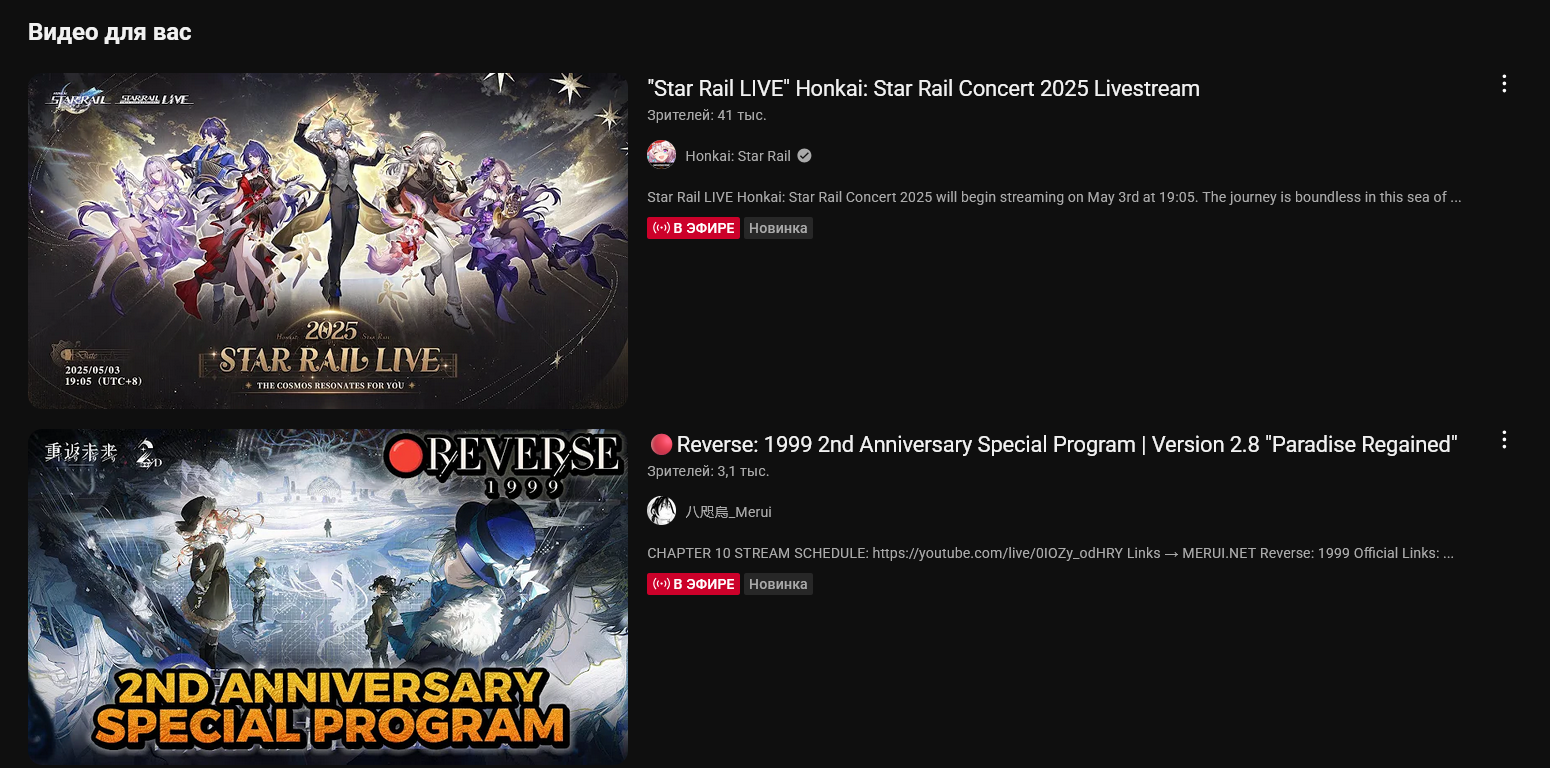Open the Star Rail LIVE 2025 concert thumbnail
The width and height of the screenshot is (1550, 768).
tap(328, 240)
